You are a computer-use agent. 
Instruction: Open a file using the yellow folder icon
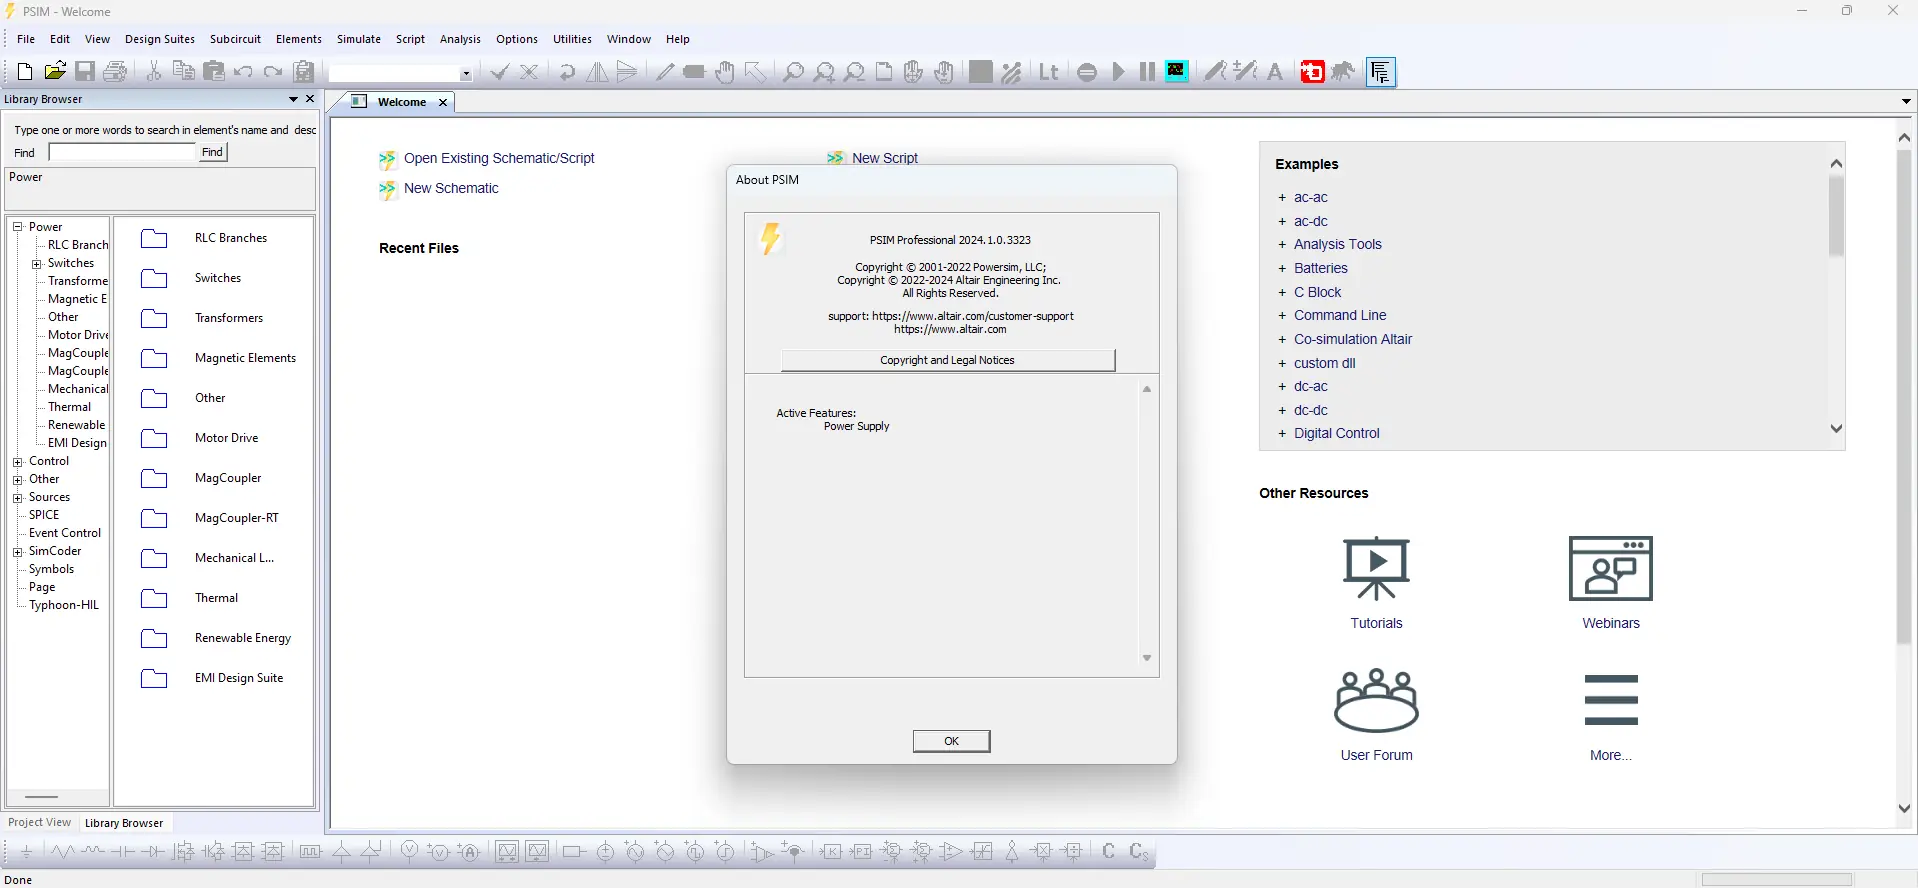pos(55,72)
